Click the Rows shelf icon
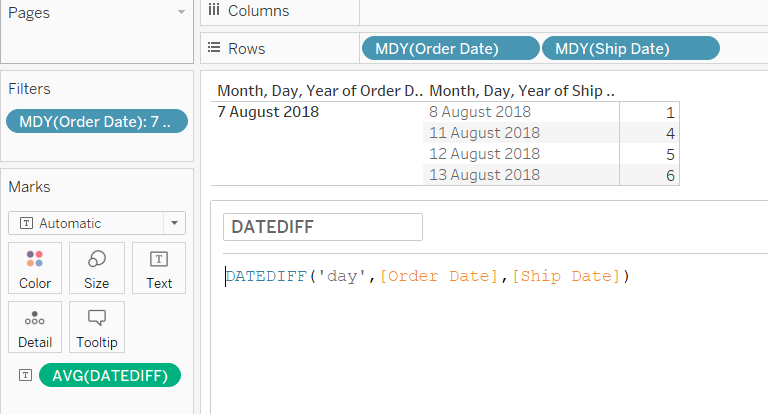The image size is (768, 414). coord(213,48)
